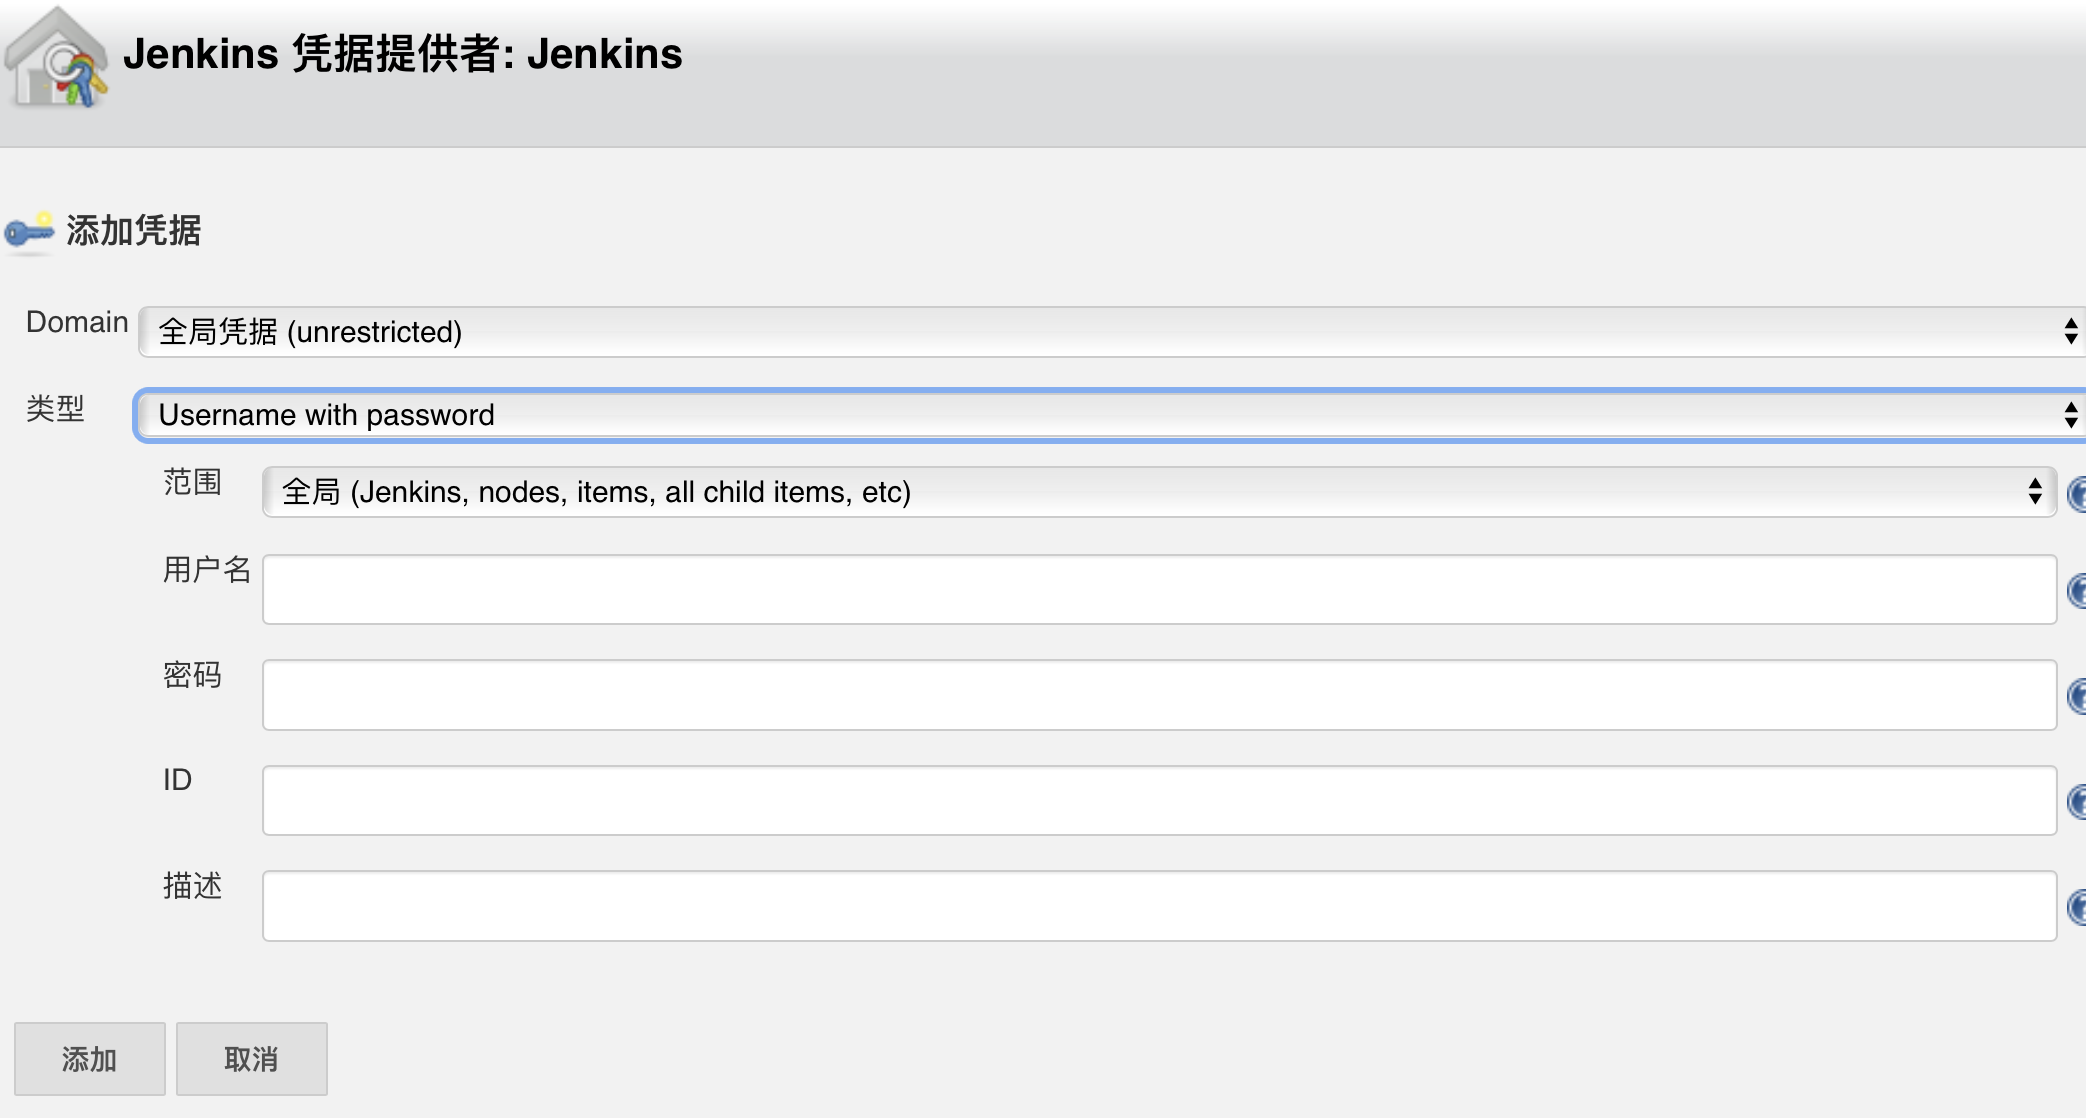This screenshot has height=1118, width=2086.
Task: Click inside the 描述 description field
Action: (1158, 906)
